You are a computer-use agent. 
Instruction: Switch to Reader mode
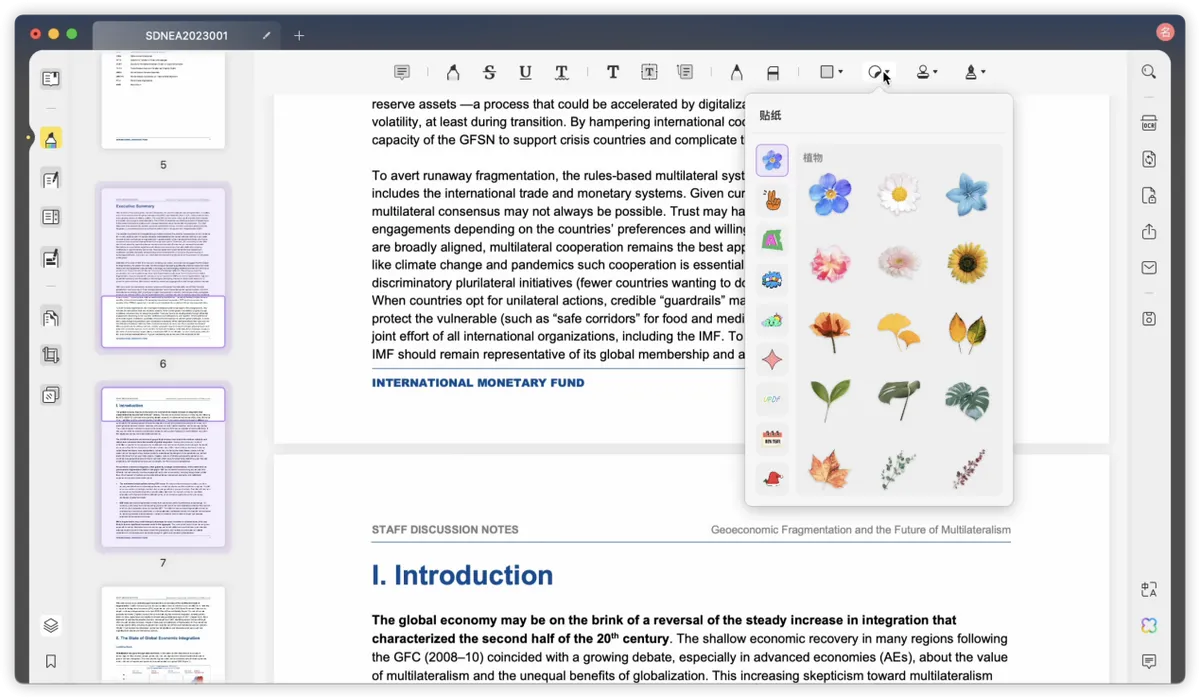pos(51,79)
